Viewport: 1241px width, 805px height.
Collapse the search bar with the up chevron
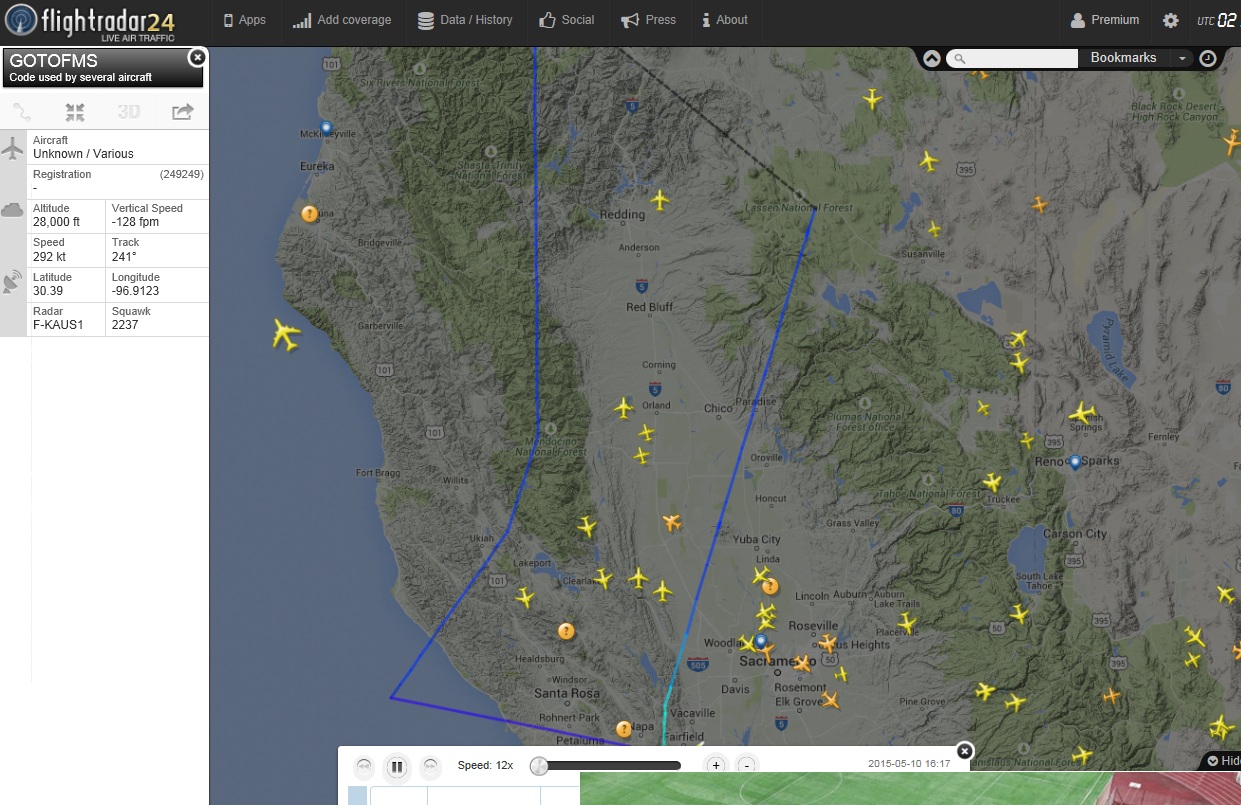931,58
